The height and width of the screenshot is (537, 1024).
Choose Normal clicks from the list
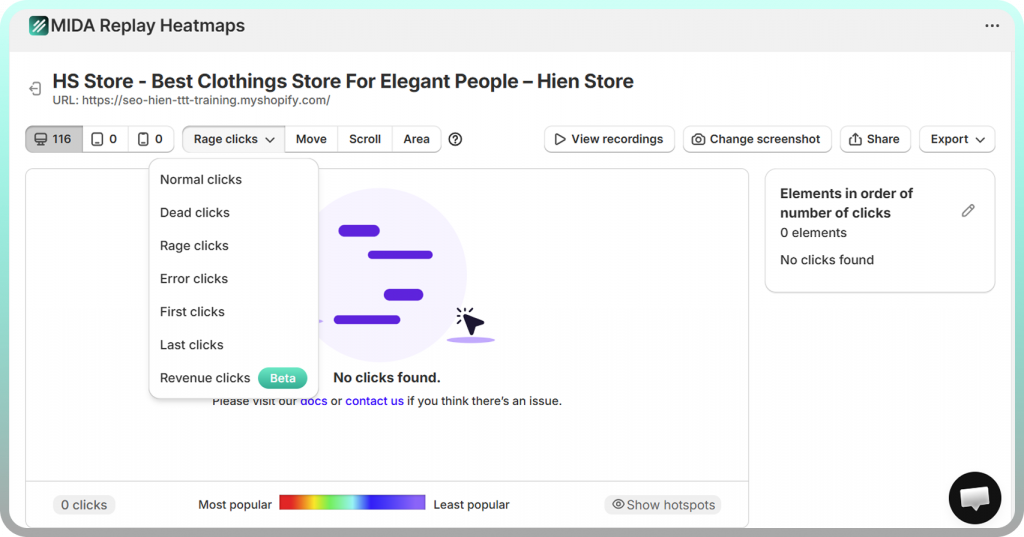201,180
